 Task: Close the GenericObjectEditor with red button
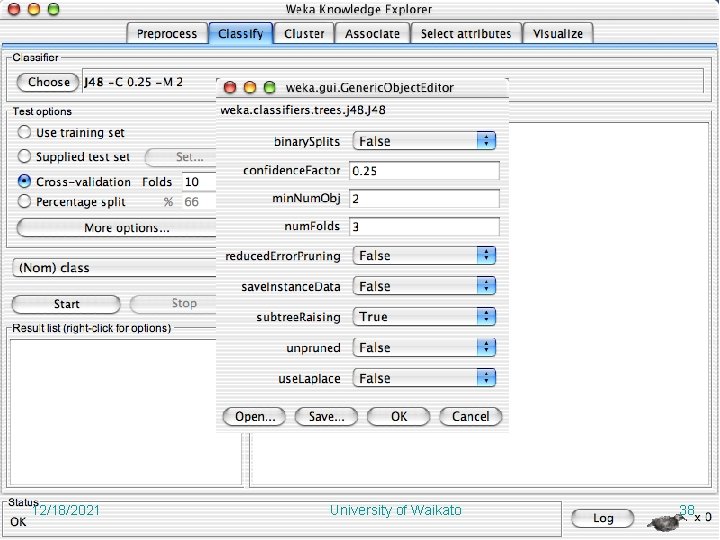[x=230, y=87]
